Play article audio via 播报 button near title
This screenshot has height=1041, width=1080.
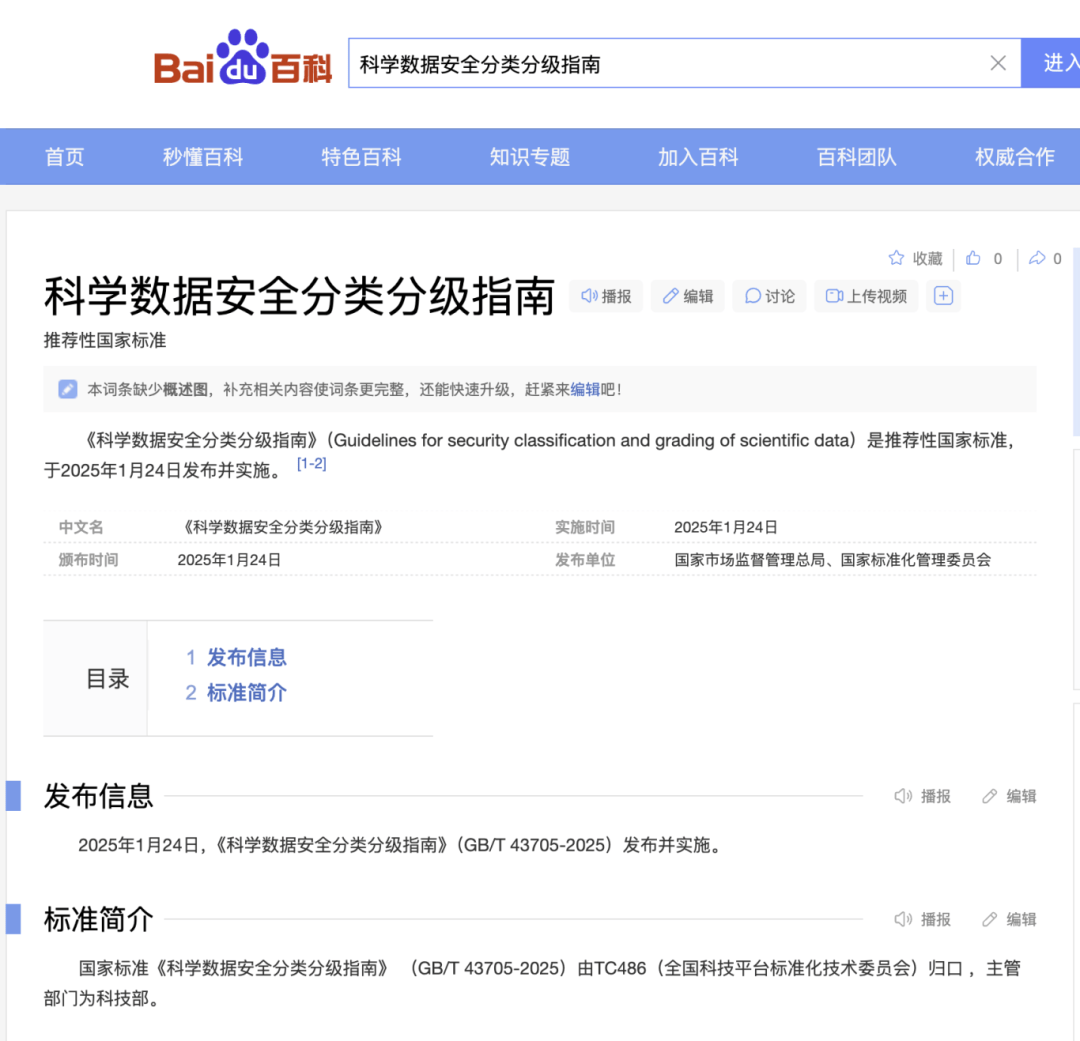[606, 296]
